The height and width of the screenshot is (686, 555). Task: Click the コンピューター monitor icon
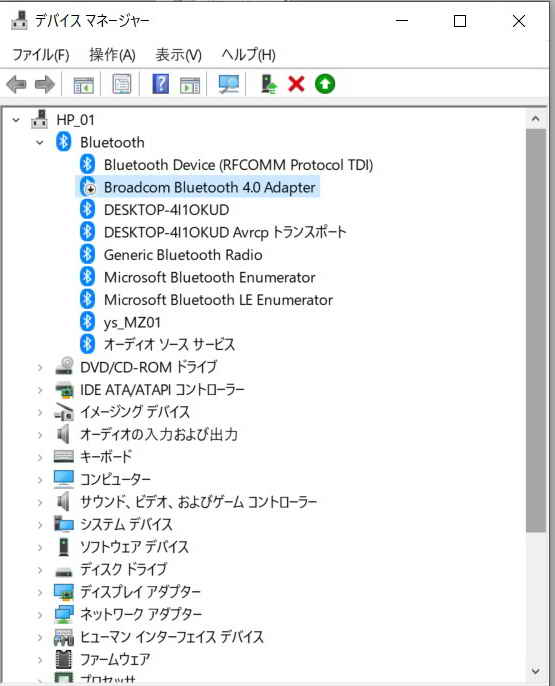(x=63, y=479)
